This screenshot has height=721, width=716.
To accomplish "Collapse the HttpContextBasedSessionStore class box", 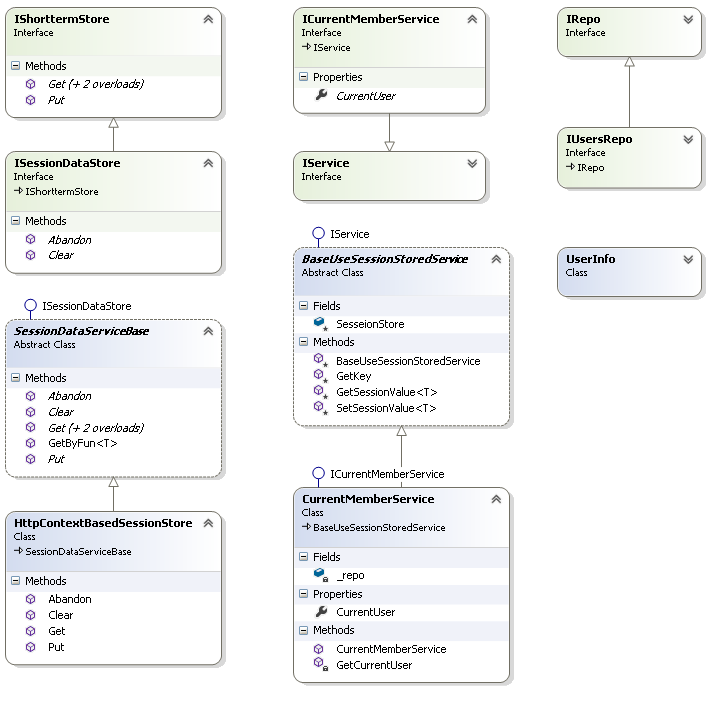I will 208,523.
